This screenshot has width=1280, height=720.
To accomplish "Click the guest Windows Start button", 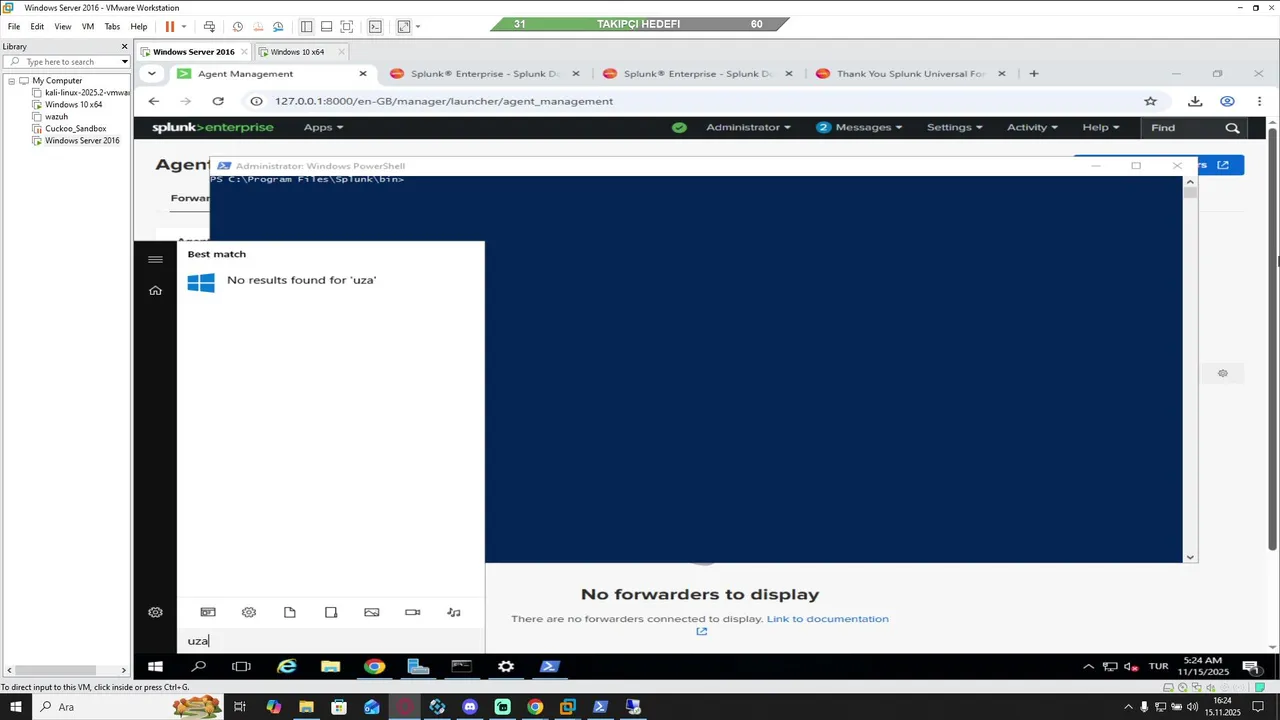I will click(x=155, y=667).
